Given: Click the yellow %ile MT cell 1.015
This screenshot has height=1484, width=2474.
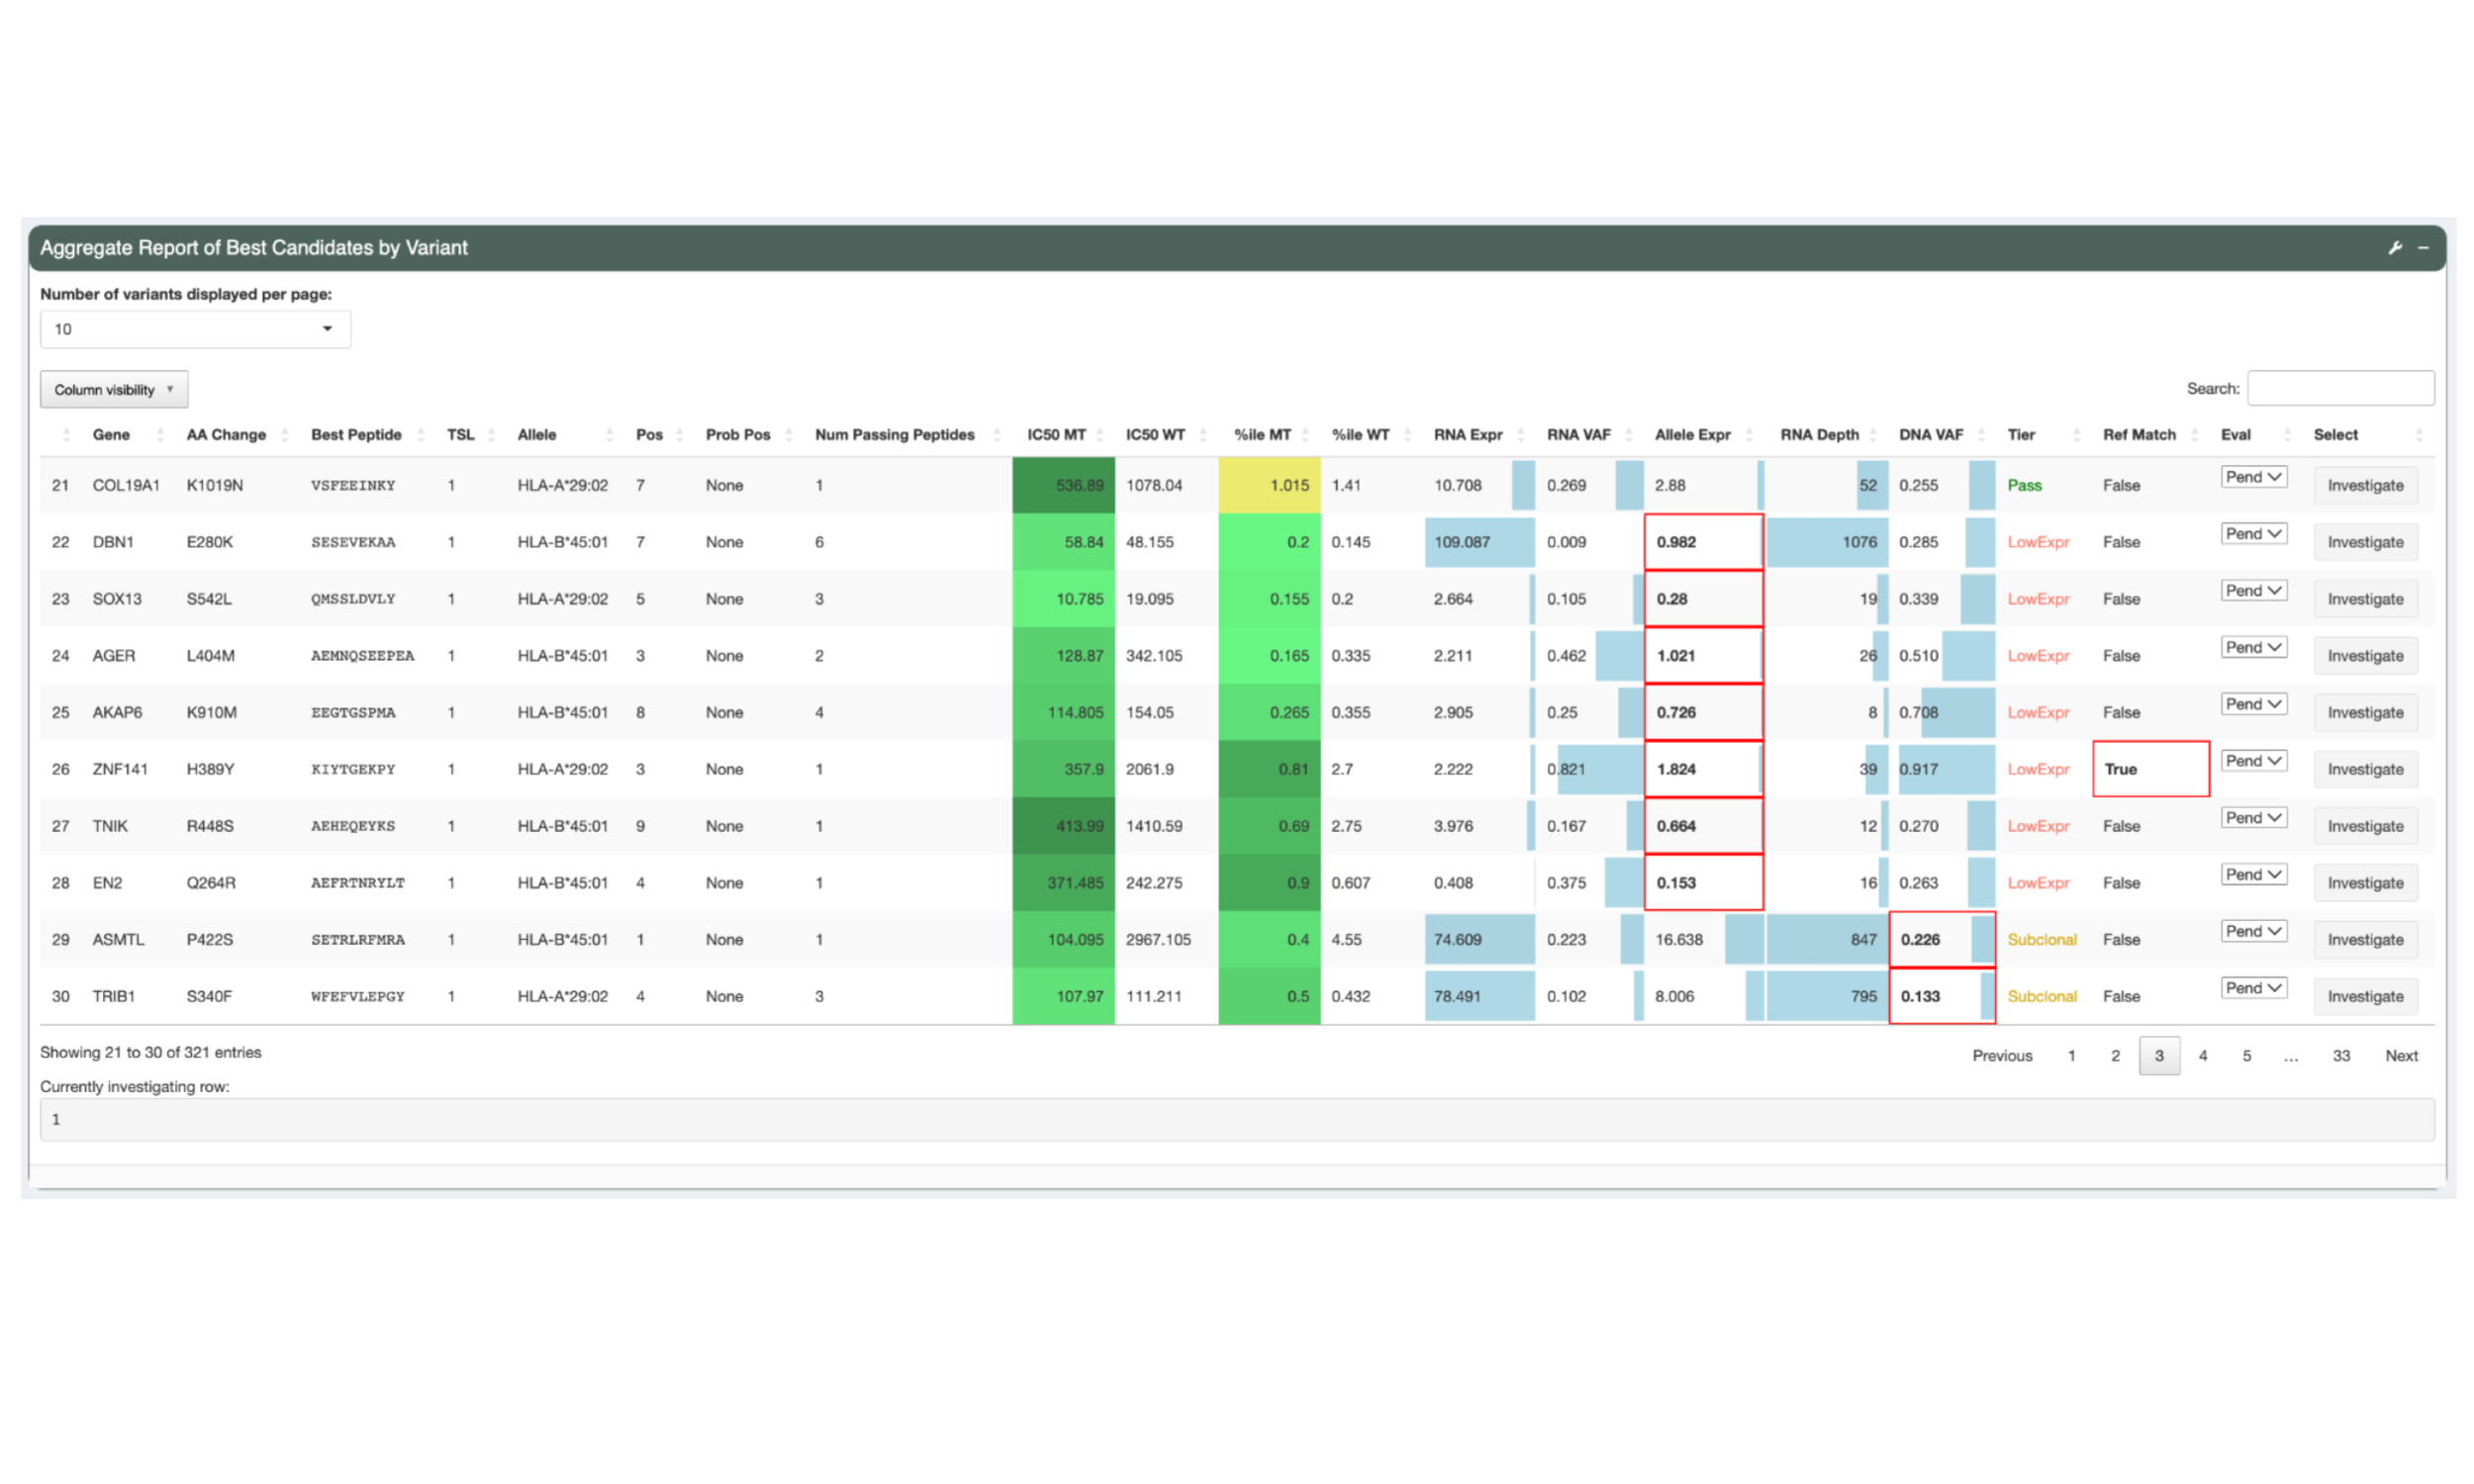Looking at the screenshot, I should (x=1269, y=485).
